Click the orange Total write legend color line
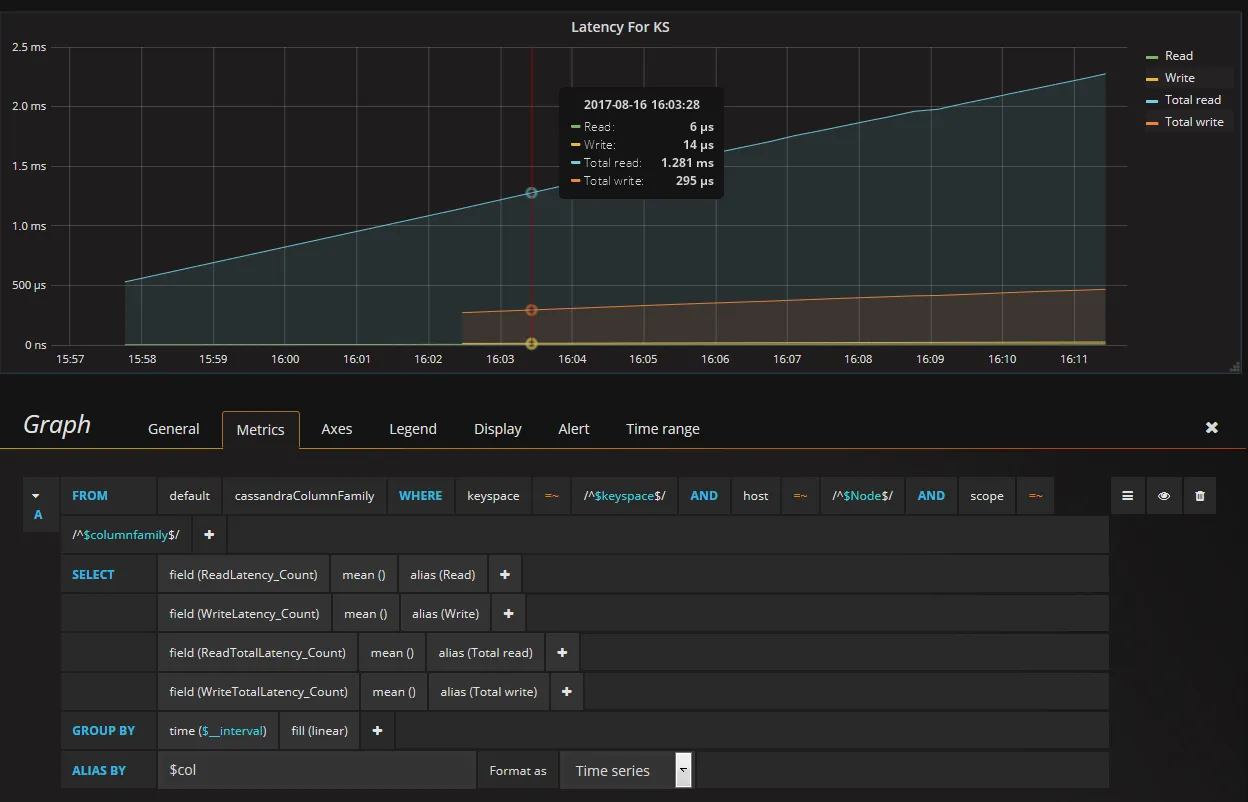 pyautogui.click(x=1151, y=122)
